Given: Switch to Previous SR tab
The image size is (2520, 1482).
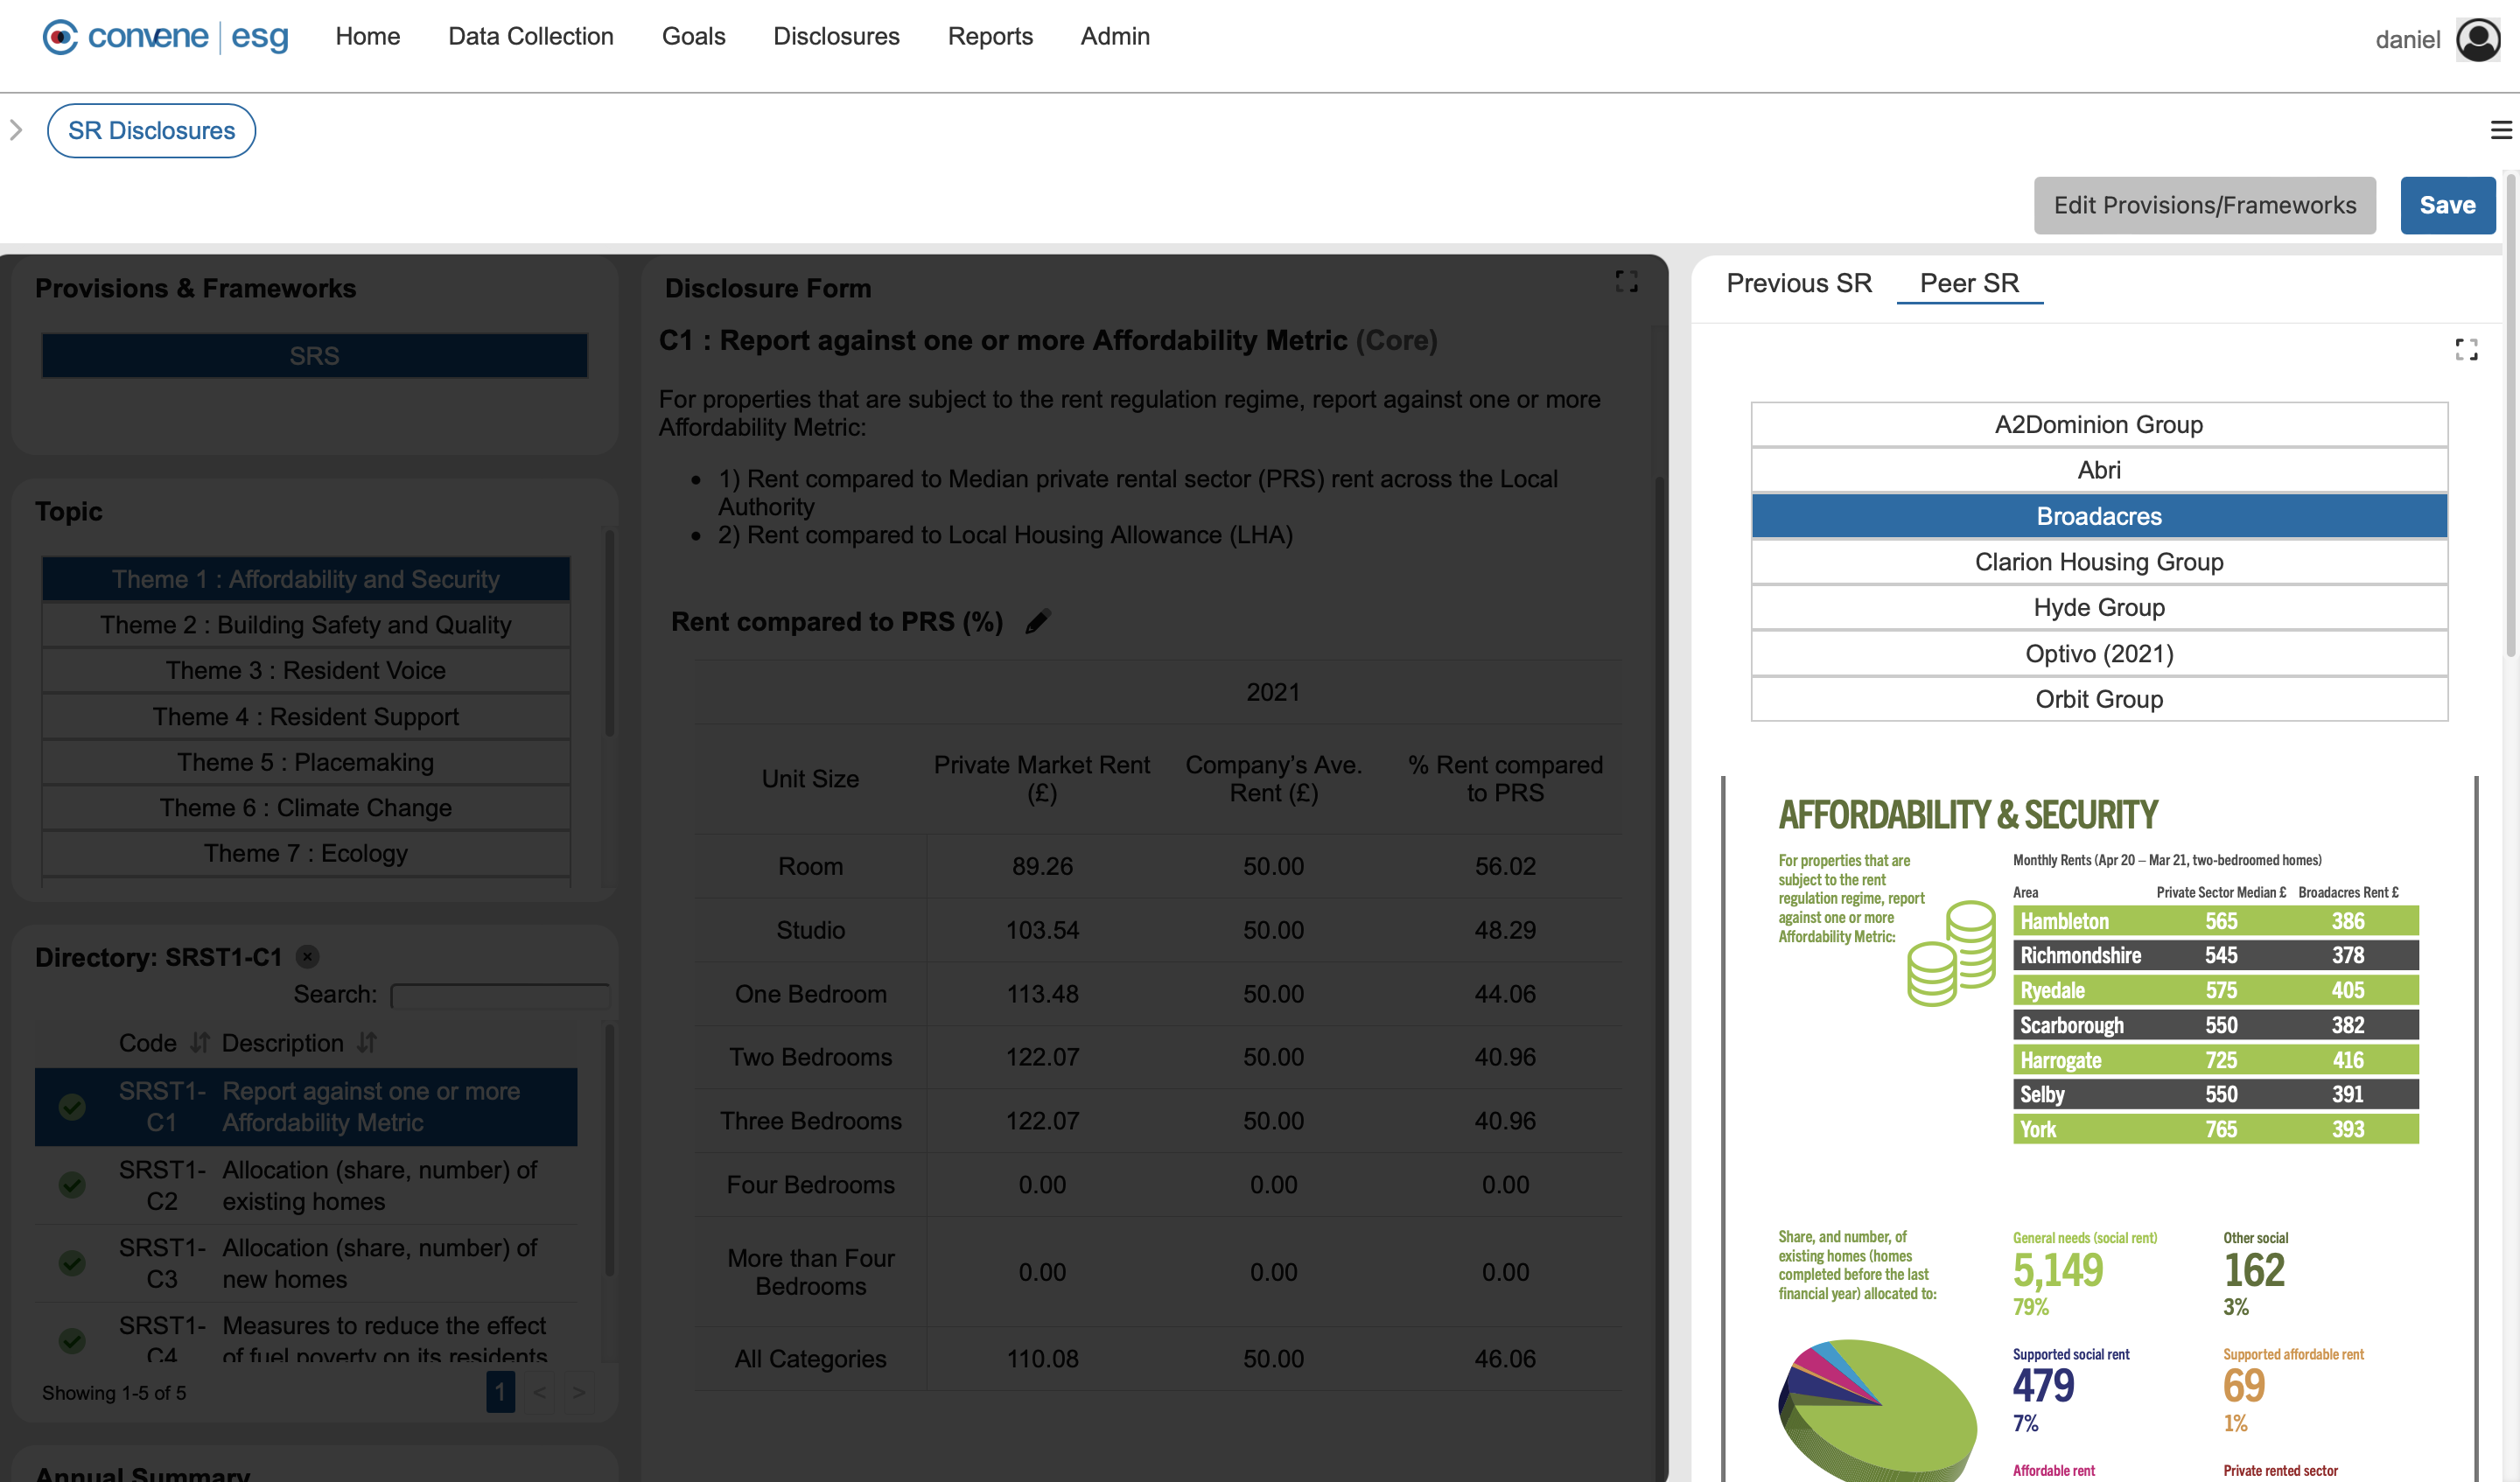Looking at the screenshot, I should coord(1798,283).
